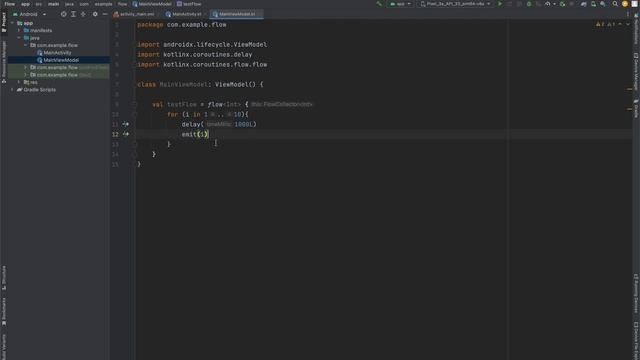
Task: Switch to activity_main.xml tab
Action: (x=136, y=14)
